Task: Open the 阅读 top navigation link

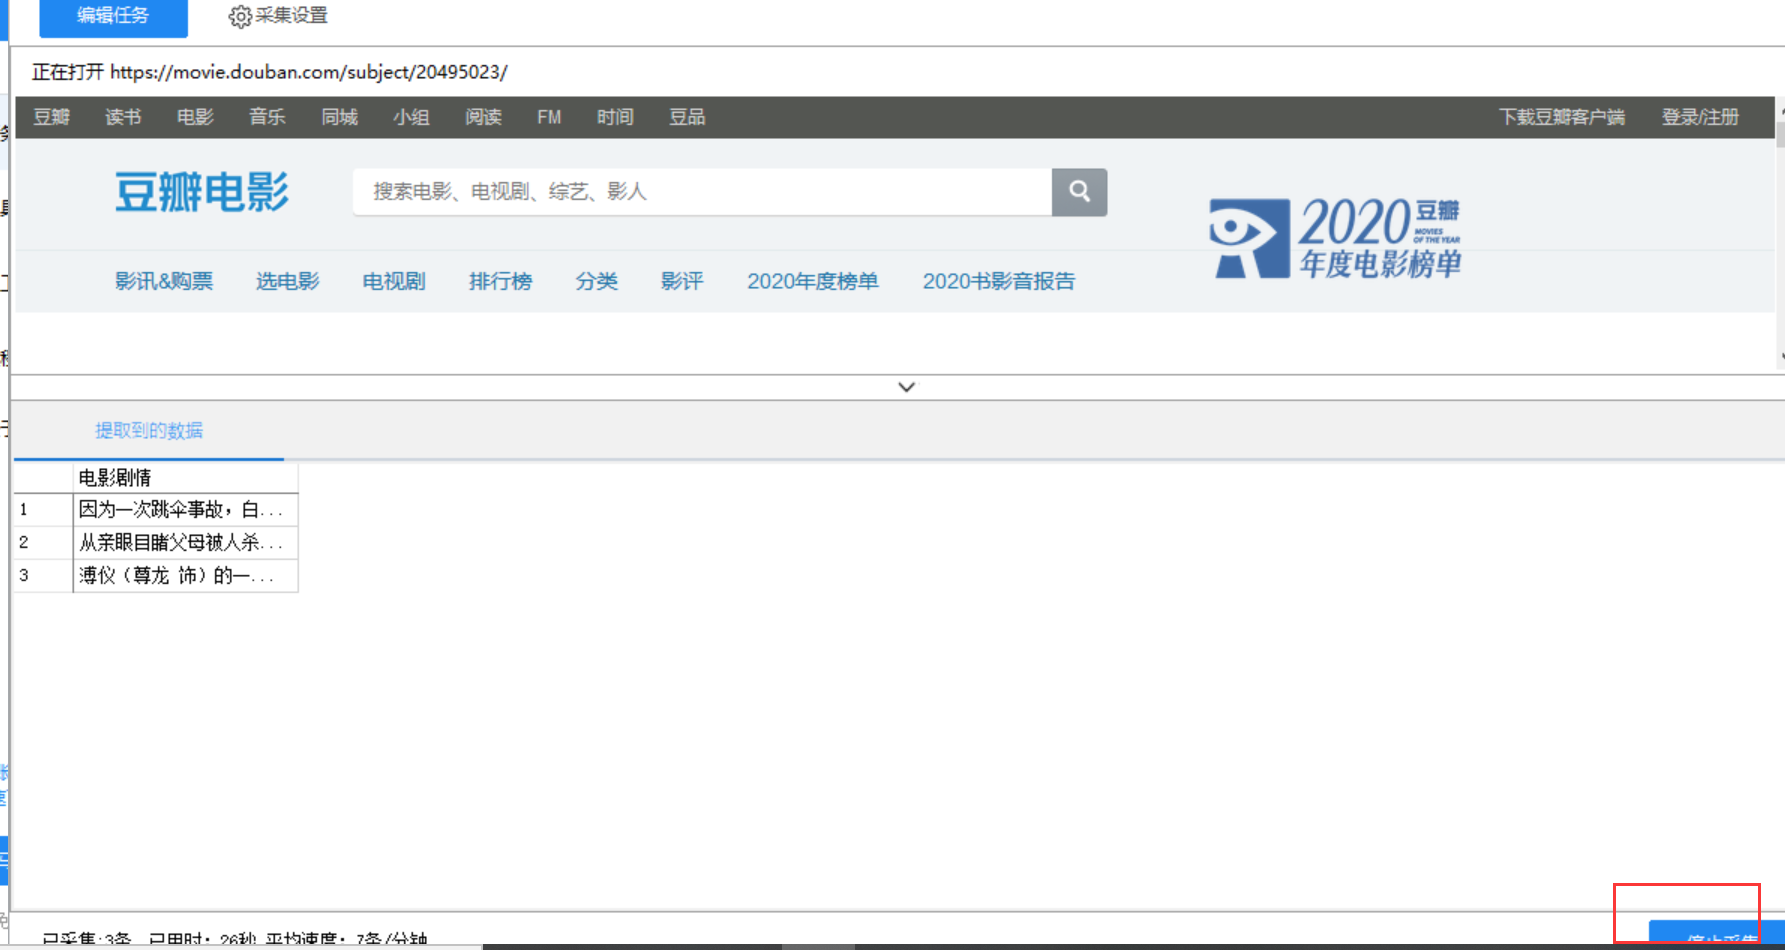Action: click(483, 117)
